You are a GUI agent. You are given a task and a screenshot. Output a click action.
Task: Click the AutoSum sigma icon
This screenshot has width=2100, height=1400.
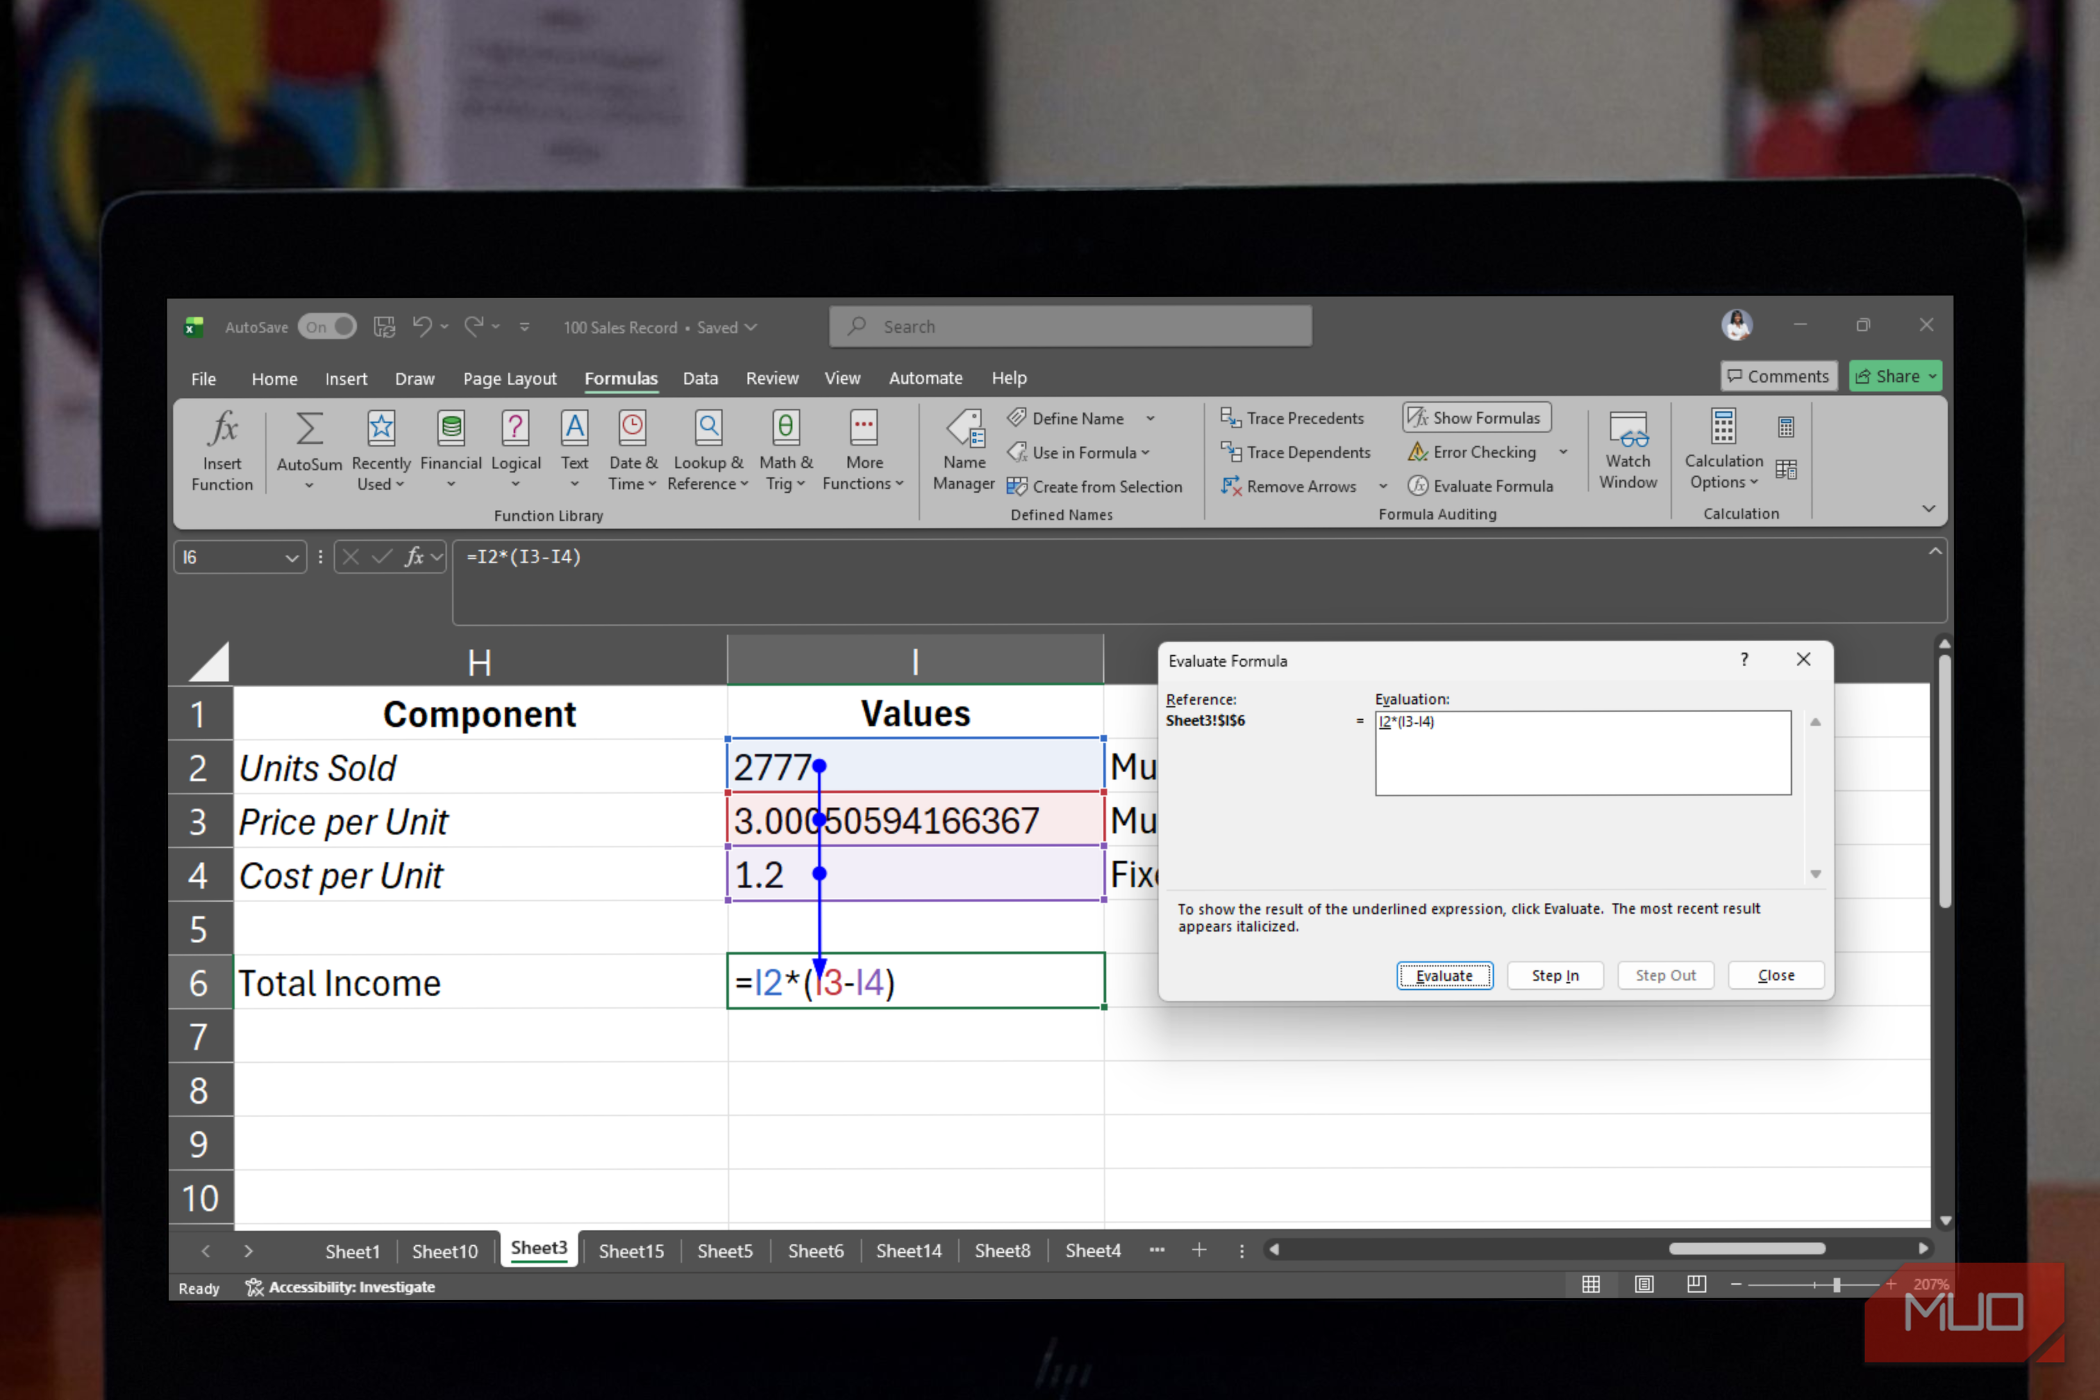point(309,430)
